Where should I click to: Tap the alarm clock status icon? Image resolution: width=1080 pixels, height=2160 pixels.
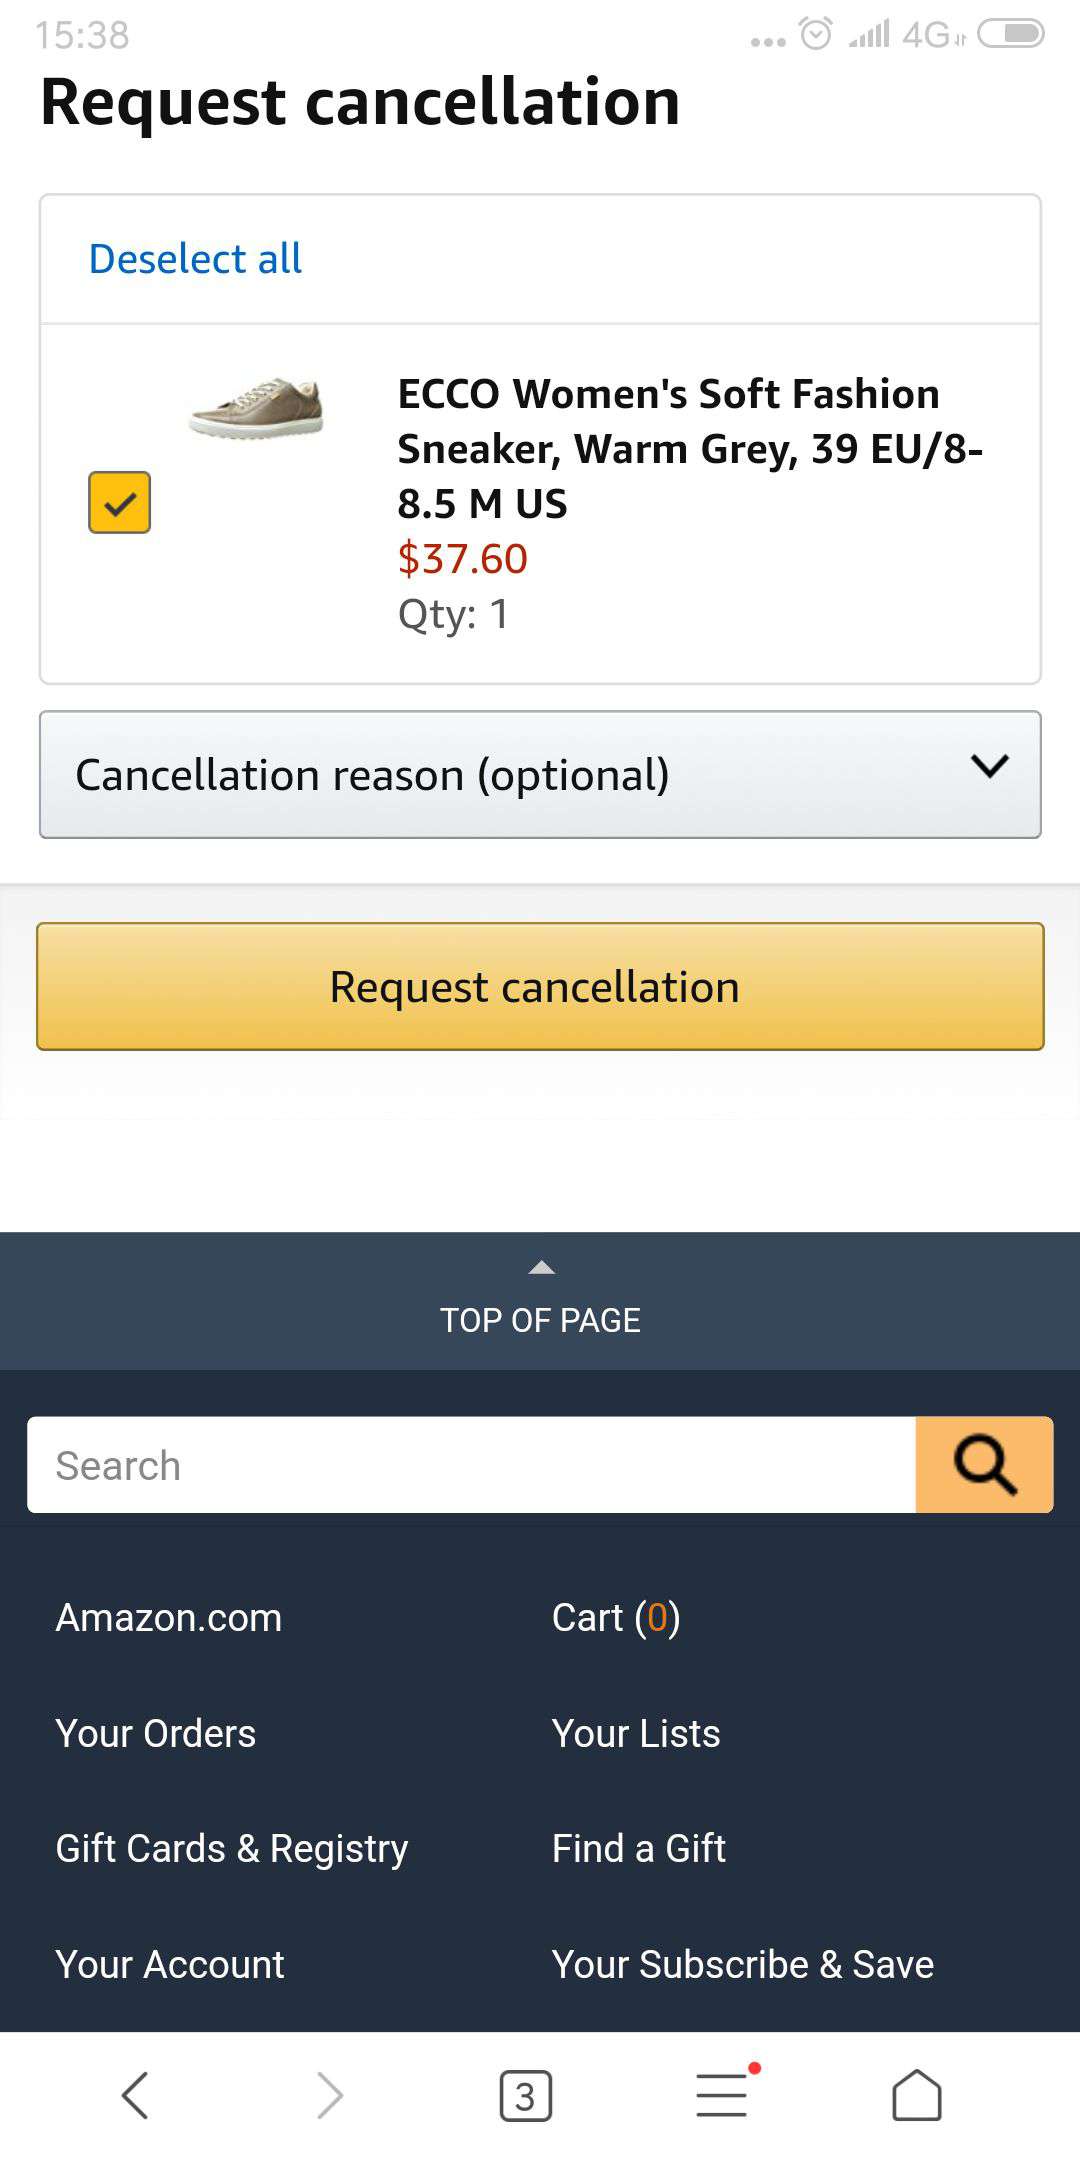tap(816, 34)
